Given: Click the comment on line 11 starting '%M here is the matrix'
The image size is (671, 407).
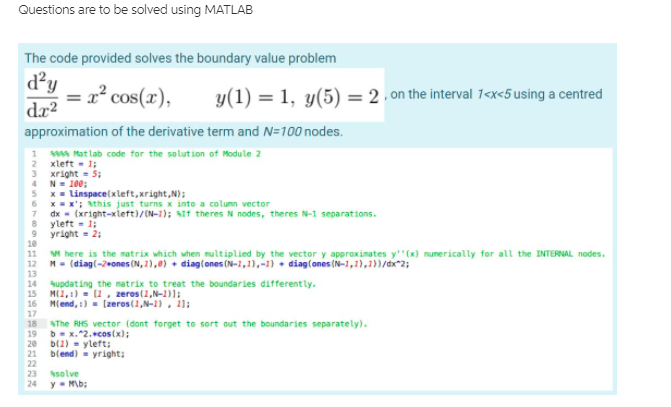Looking at the screenshot, I should click(328, 254).
